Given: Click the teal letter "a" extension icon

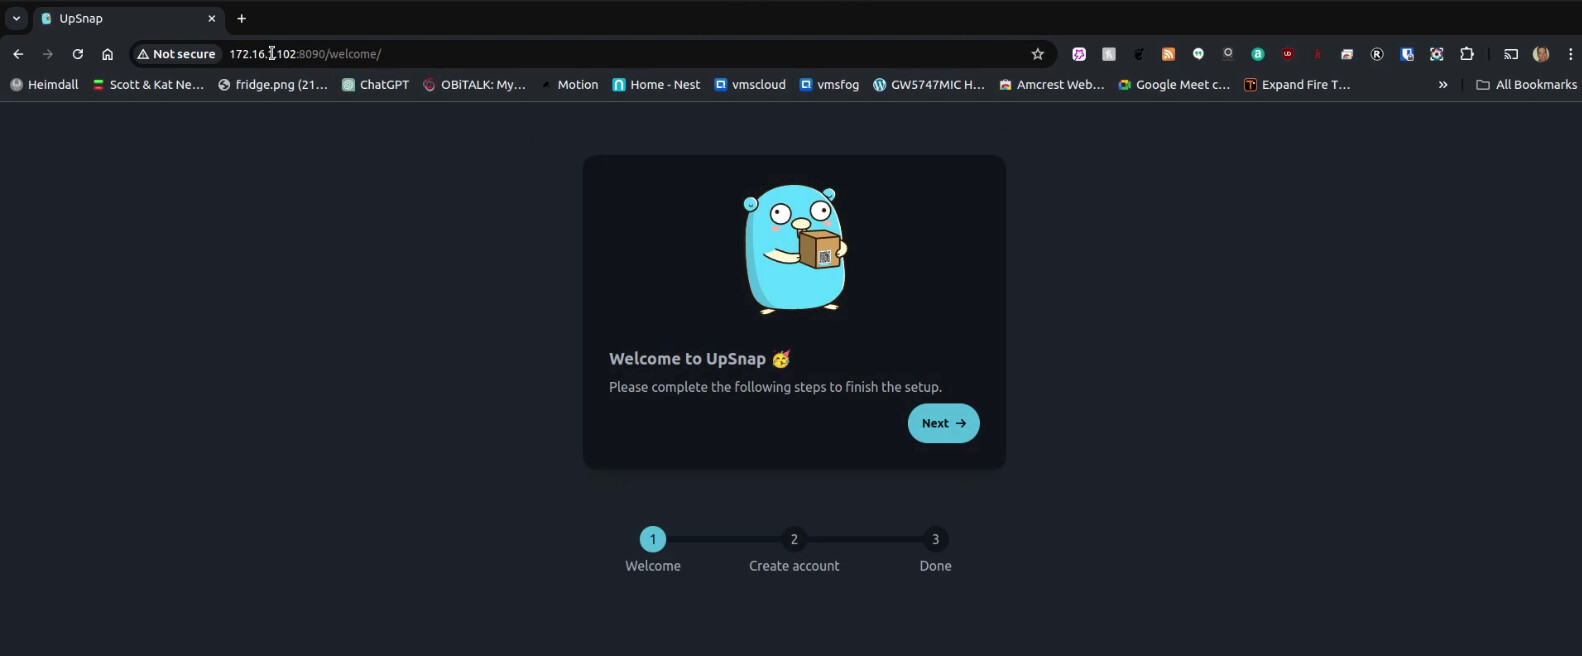Looking at the screenshot, I should coord(1258,54).
